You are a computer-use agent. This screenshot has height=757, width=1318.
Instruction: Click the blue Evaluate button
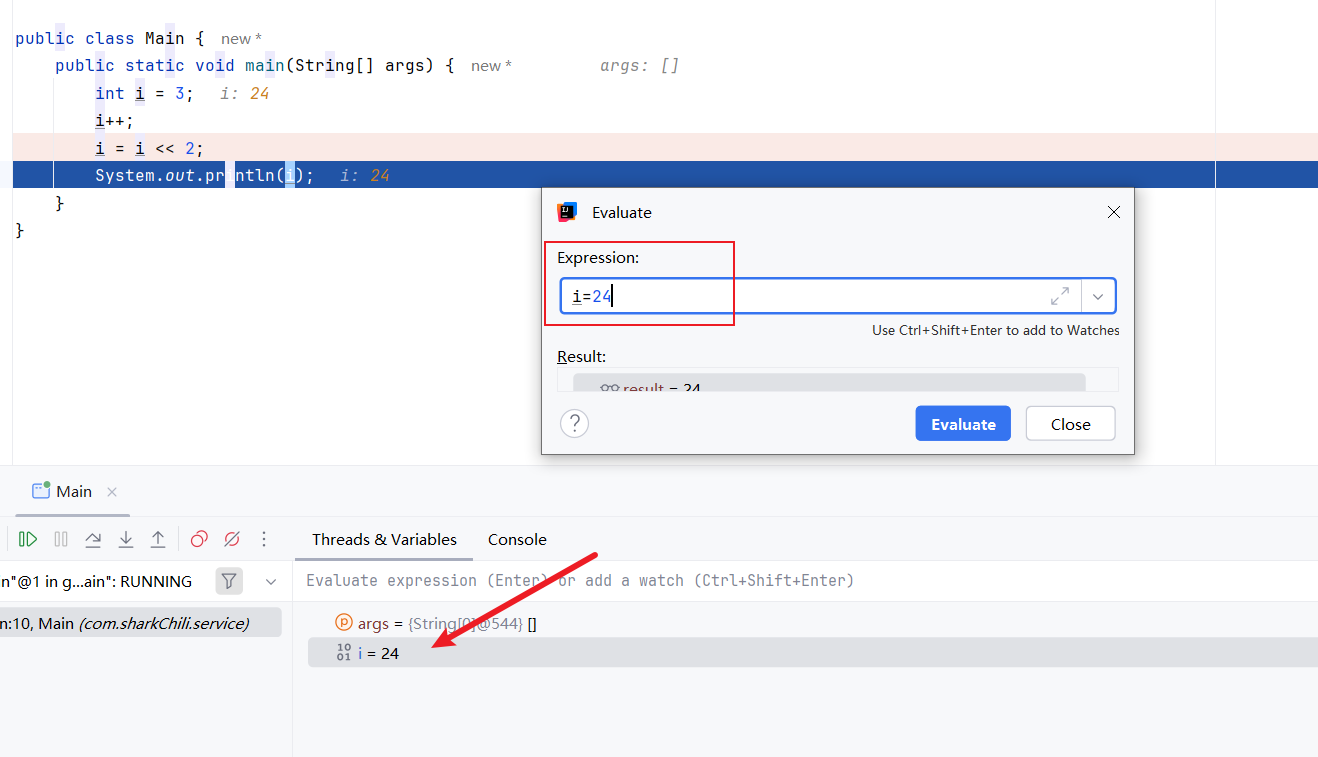coord(962,424)
